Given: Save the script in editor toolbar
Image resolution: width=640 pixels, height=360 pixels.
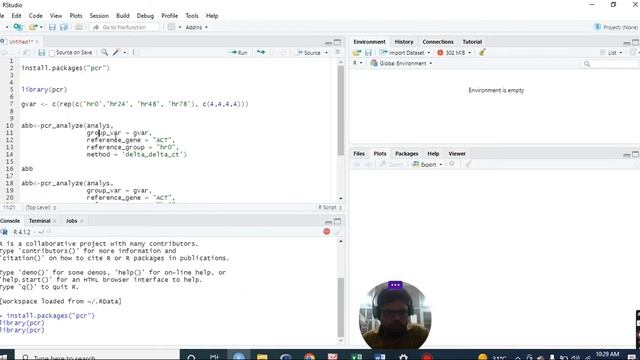Looking at the screenshot, I should pyautogui.click(x=41, y=53).
